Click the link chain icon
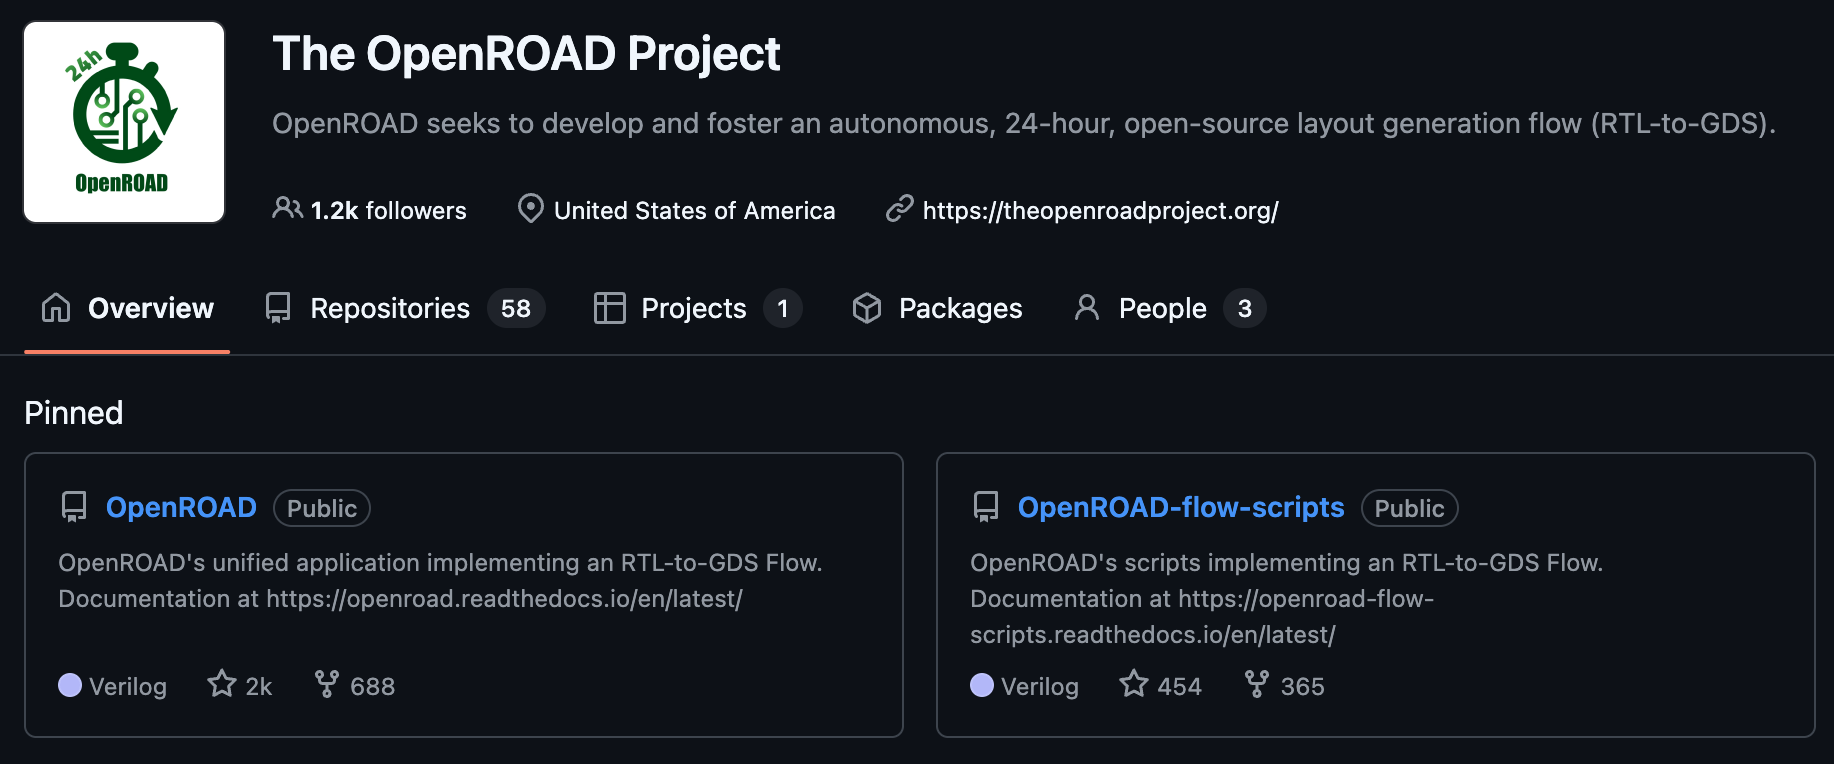1834x764 pixels. tap(900, 209)
